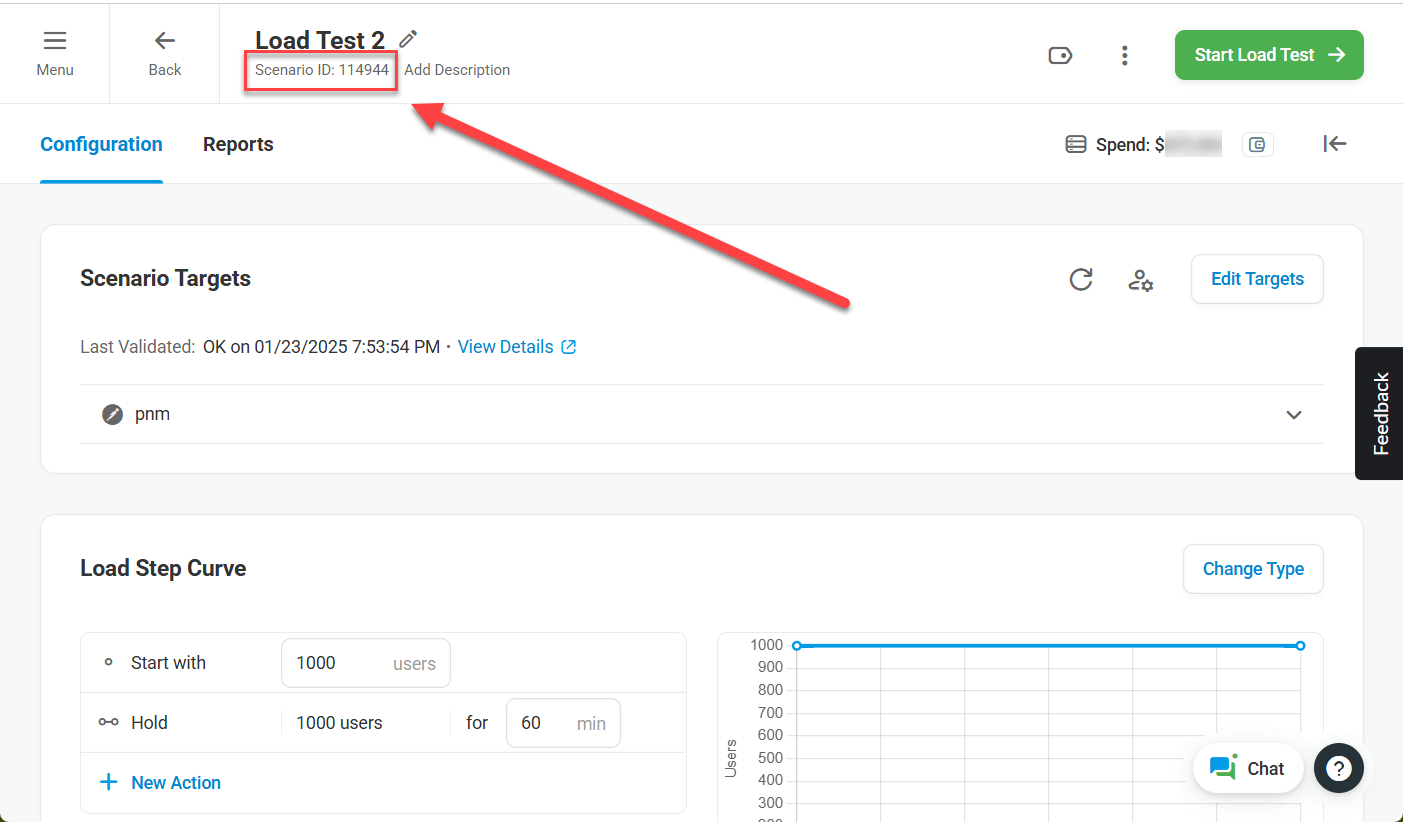This screenshot has height=822, width=1403.
Task: Click the wallet icon next to Spend
Action: point(1258,145)
